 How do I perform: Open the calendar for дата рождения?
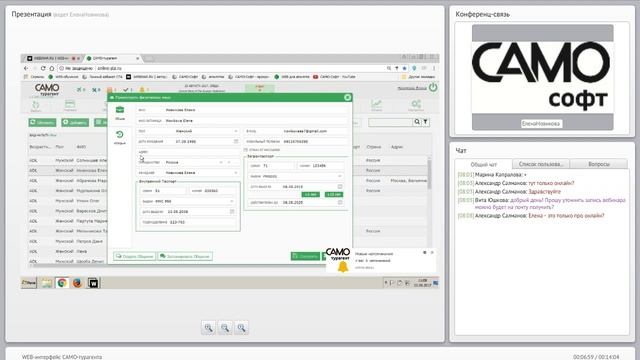tap(236, 141)
